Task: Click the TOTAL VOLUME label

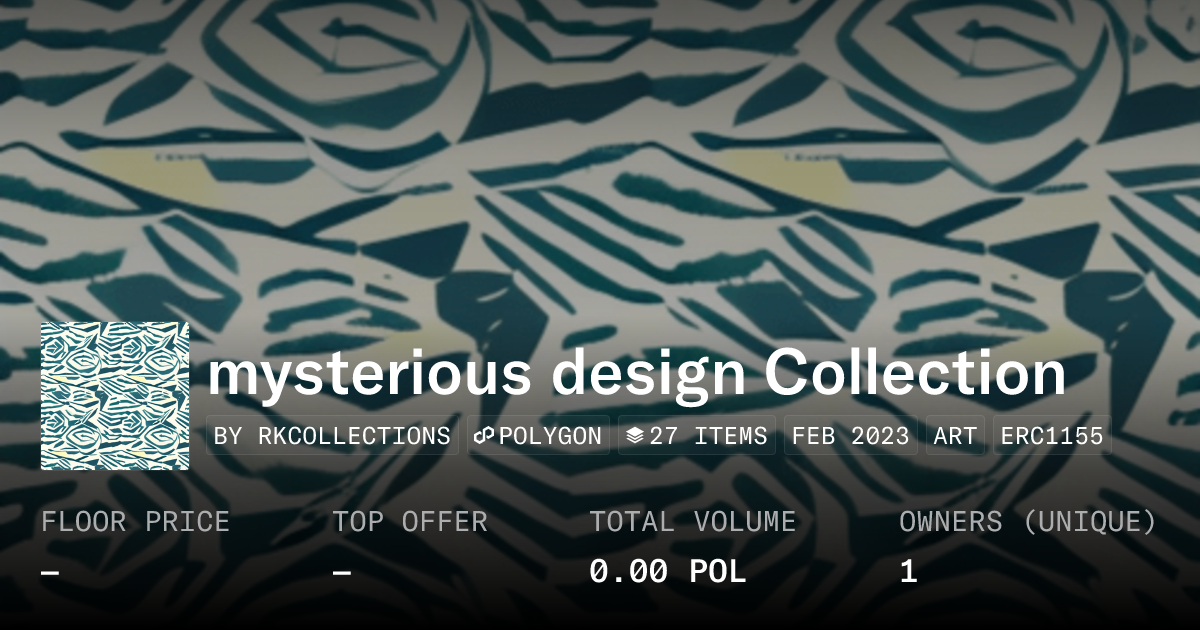Action: (692, 522)
